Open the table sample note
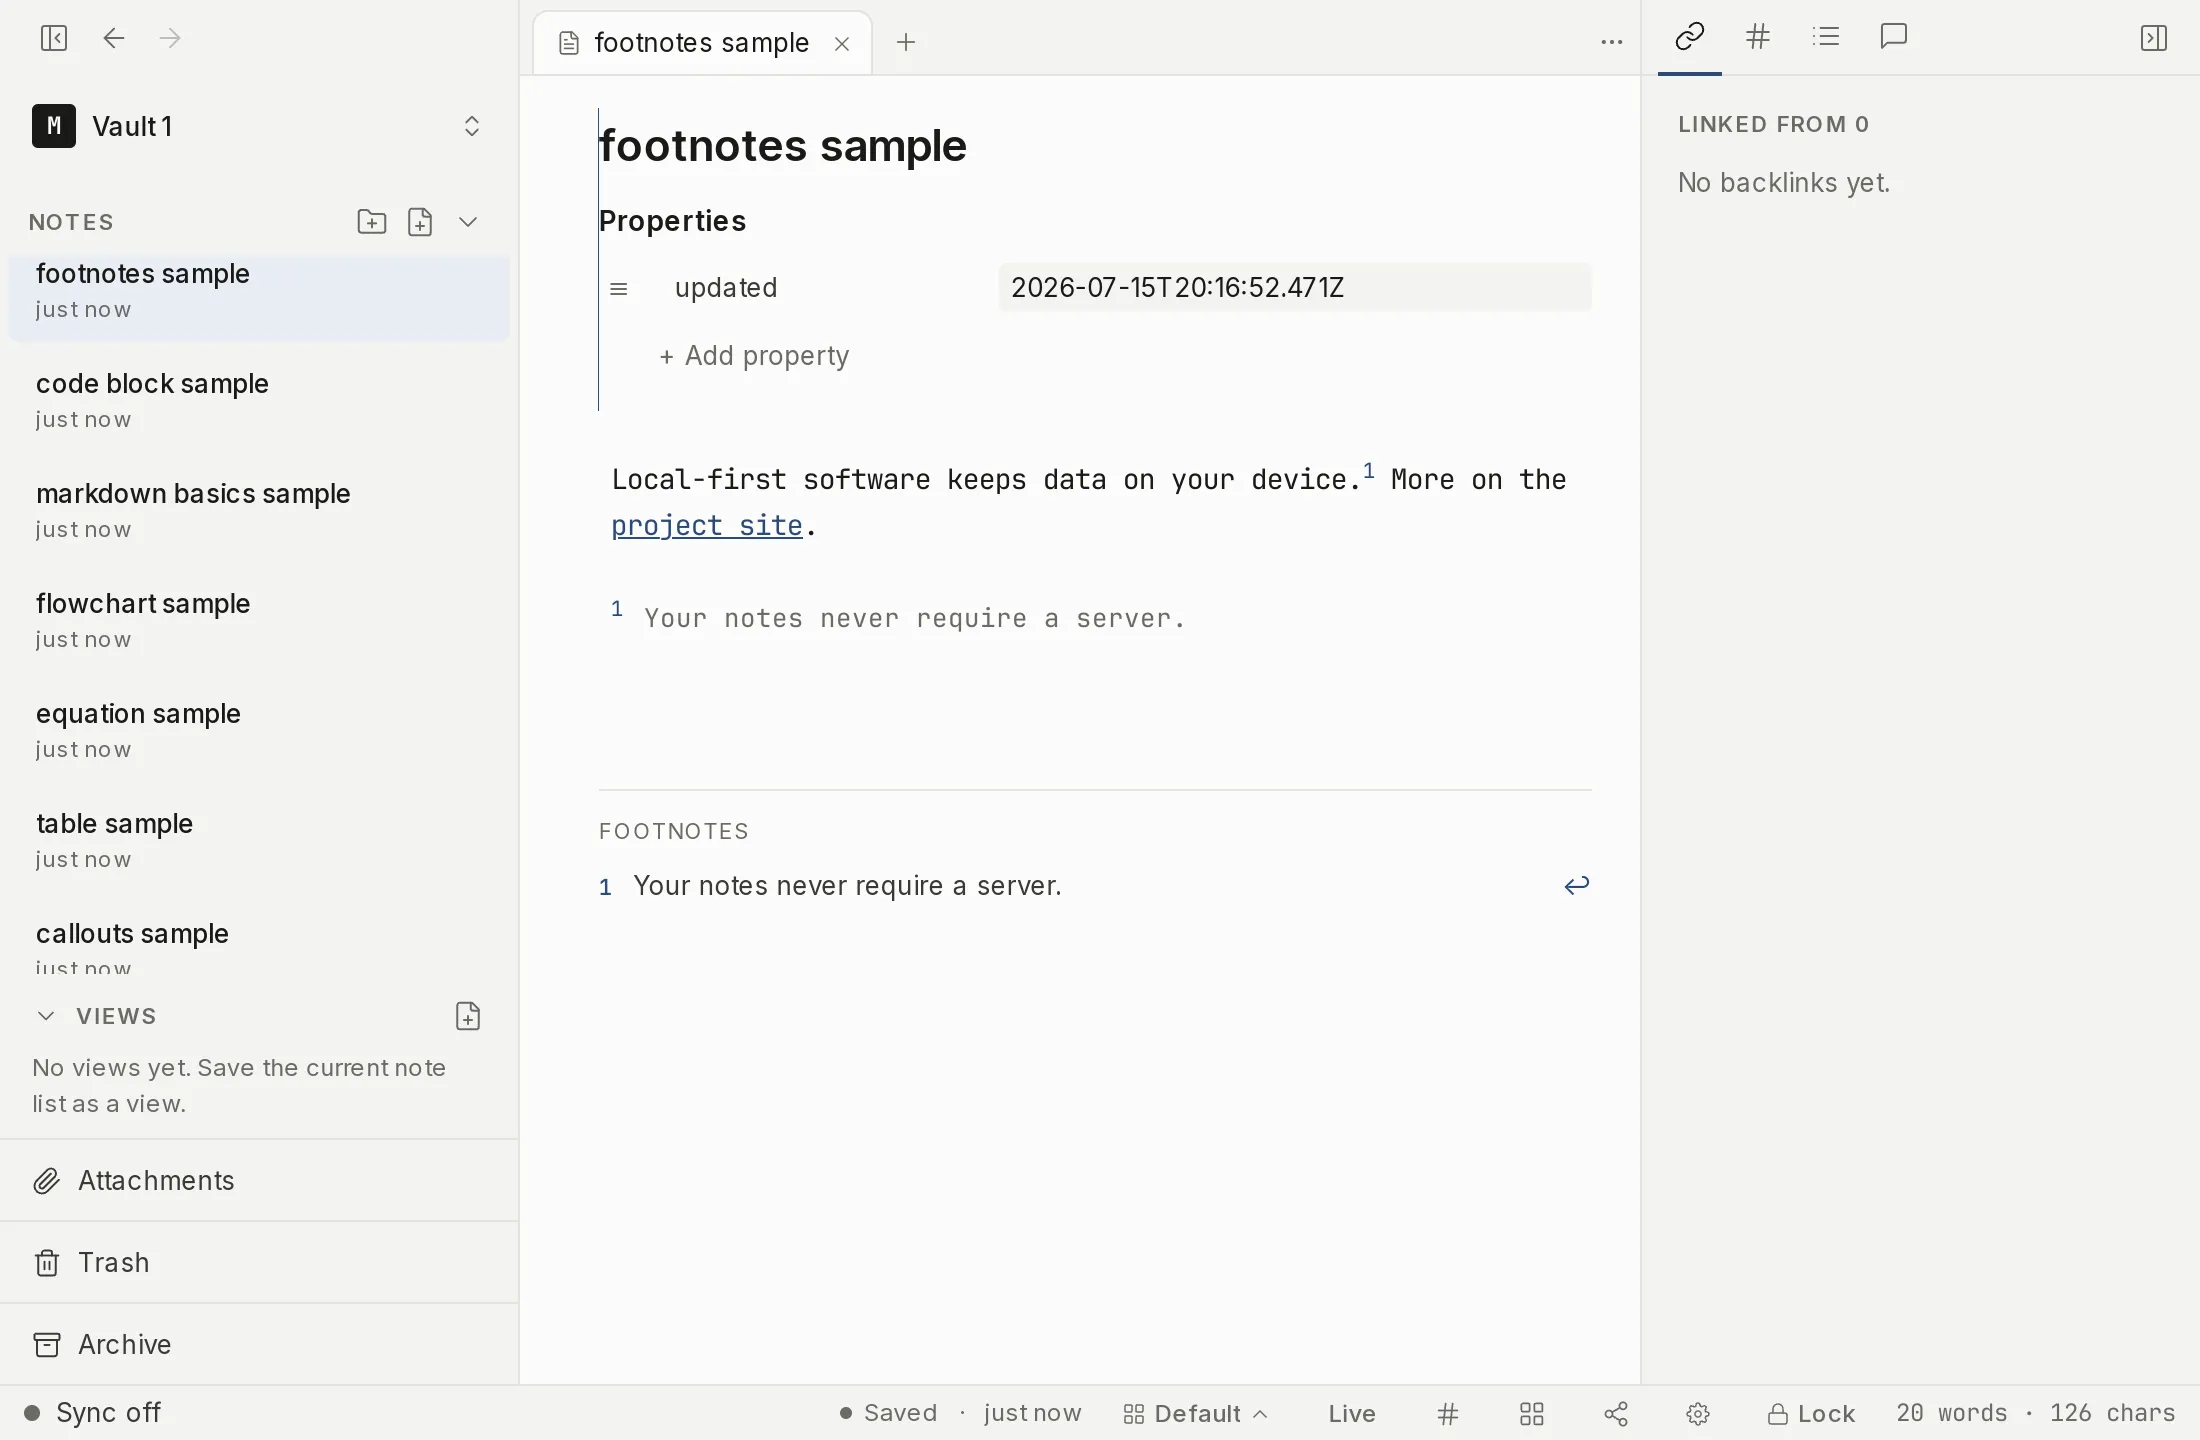The height and width of the screenshot is (1440, 2200). pos(259,840)
